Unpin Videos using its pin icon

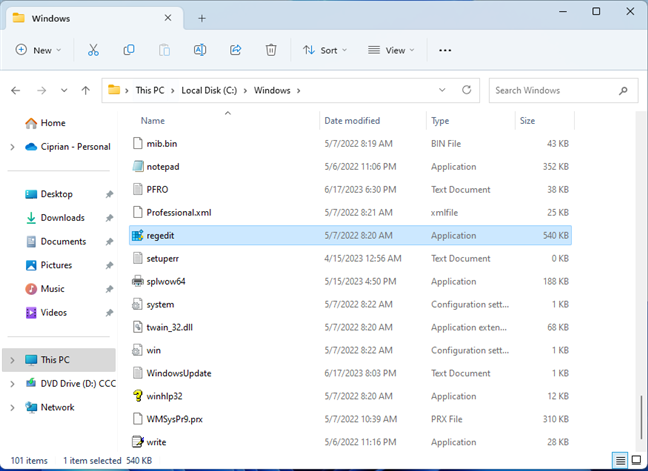coord(109,313)
